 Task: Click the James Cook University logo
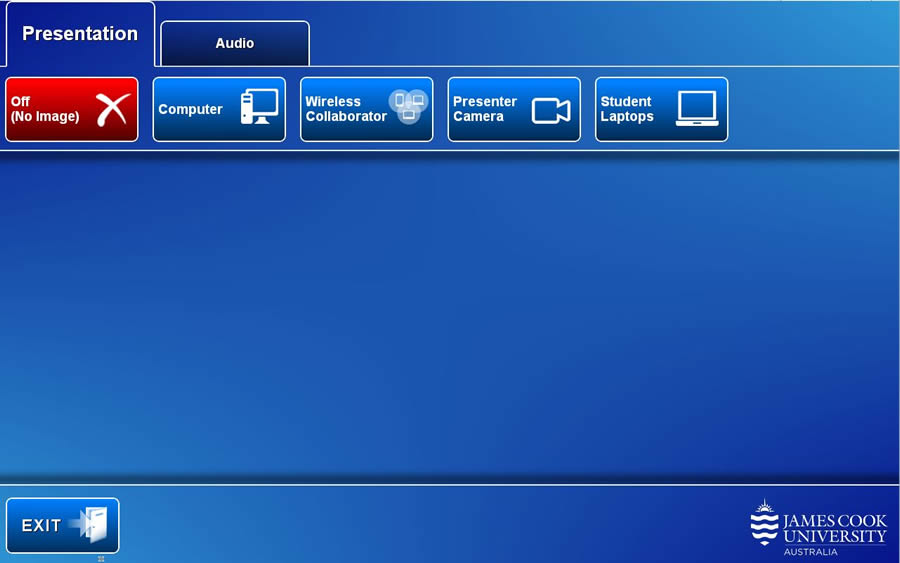point(818,528)
